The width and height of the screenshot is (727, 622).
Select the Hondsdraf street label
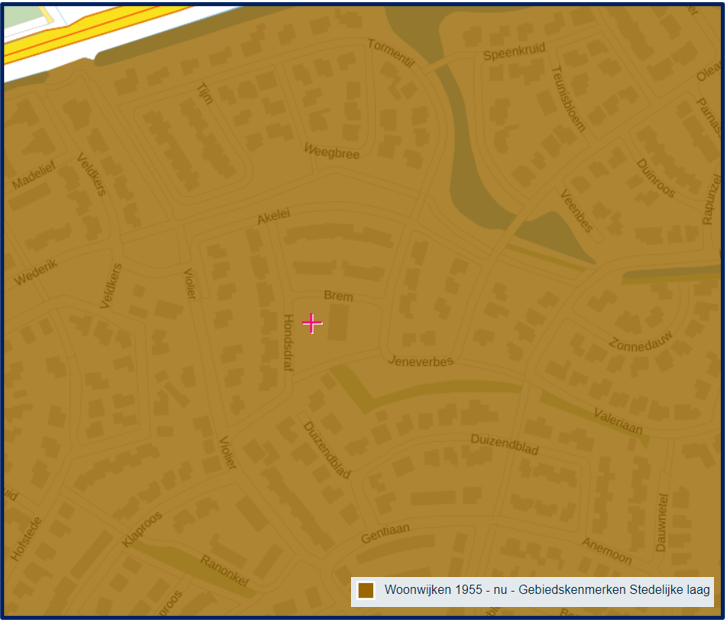287,343
